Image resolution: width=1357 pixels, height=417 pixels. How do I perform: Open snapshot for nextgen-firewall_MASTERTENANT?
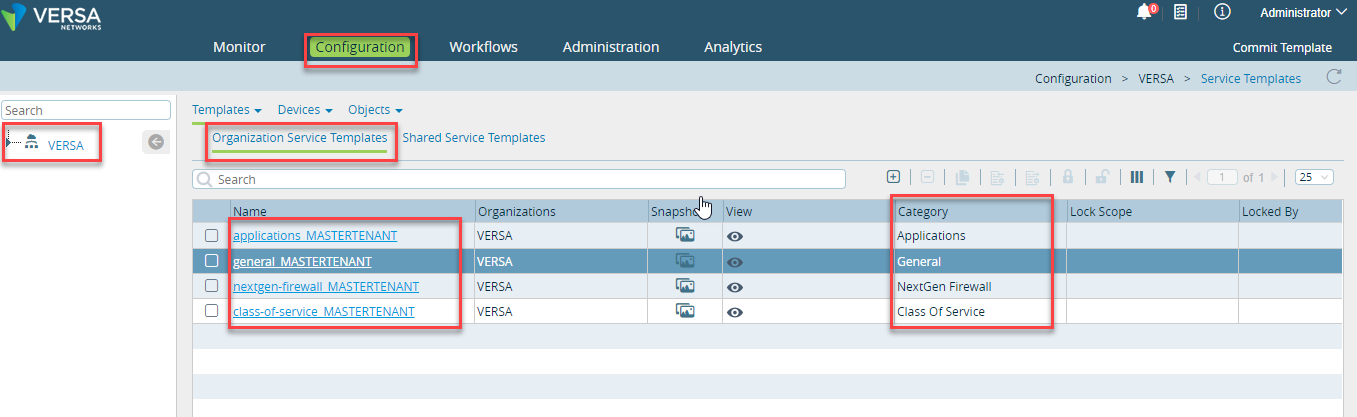point(685,286)
